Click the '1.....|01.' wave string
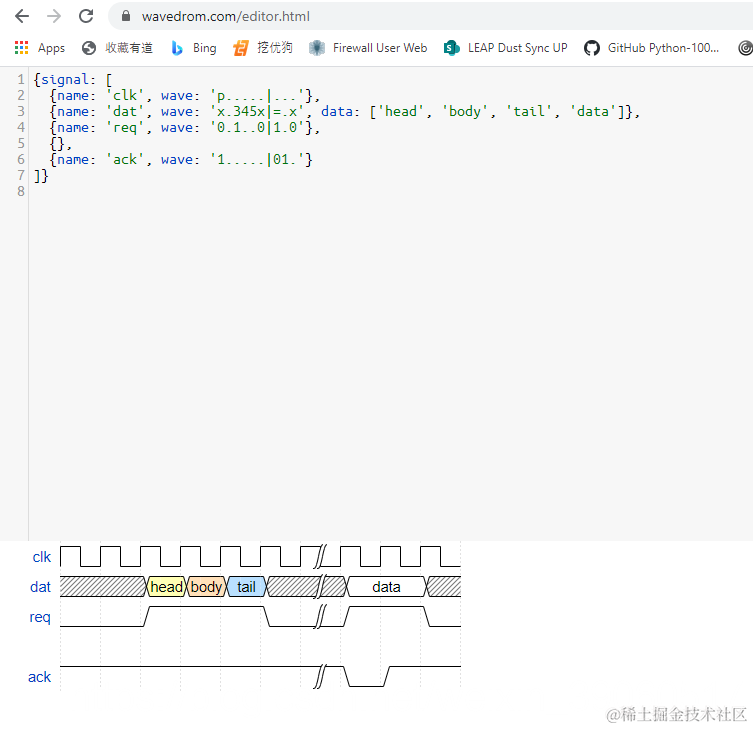The image size is (753, 729). pos(257,159)
